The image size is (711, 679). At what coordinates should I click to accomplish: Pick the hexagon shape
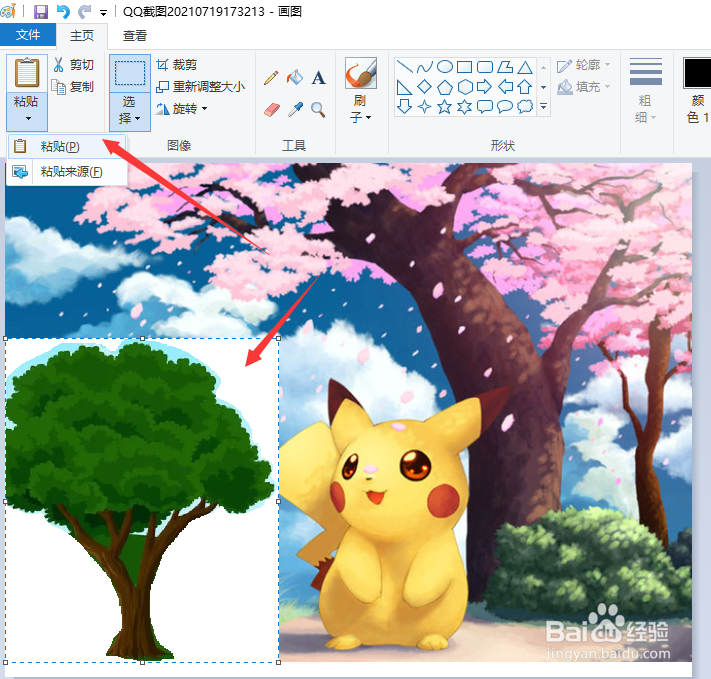click(464, 87)
